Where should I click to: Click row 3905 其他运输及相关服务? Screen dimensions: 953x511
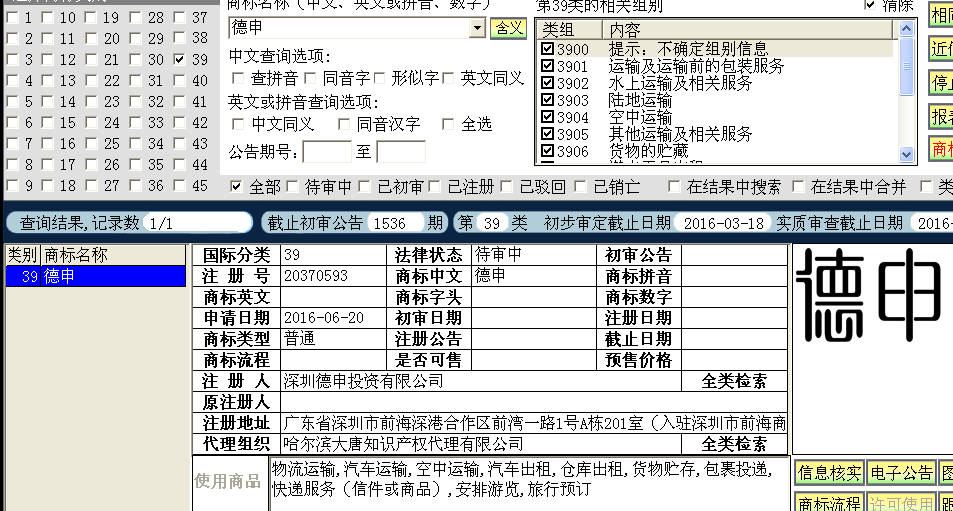point(715,133)
